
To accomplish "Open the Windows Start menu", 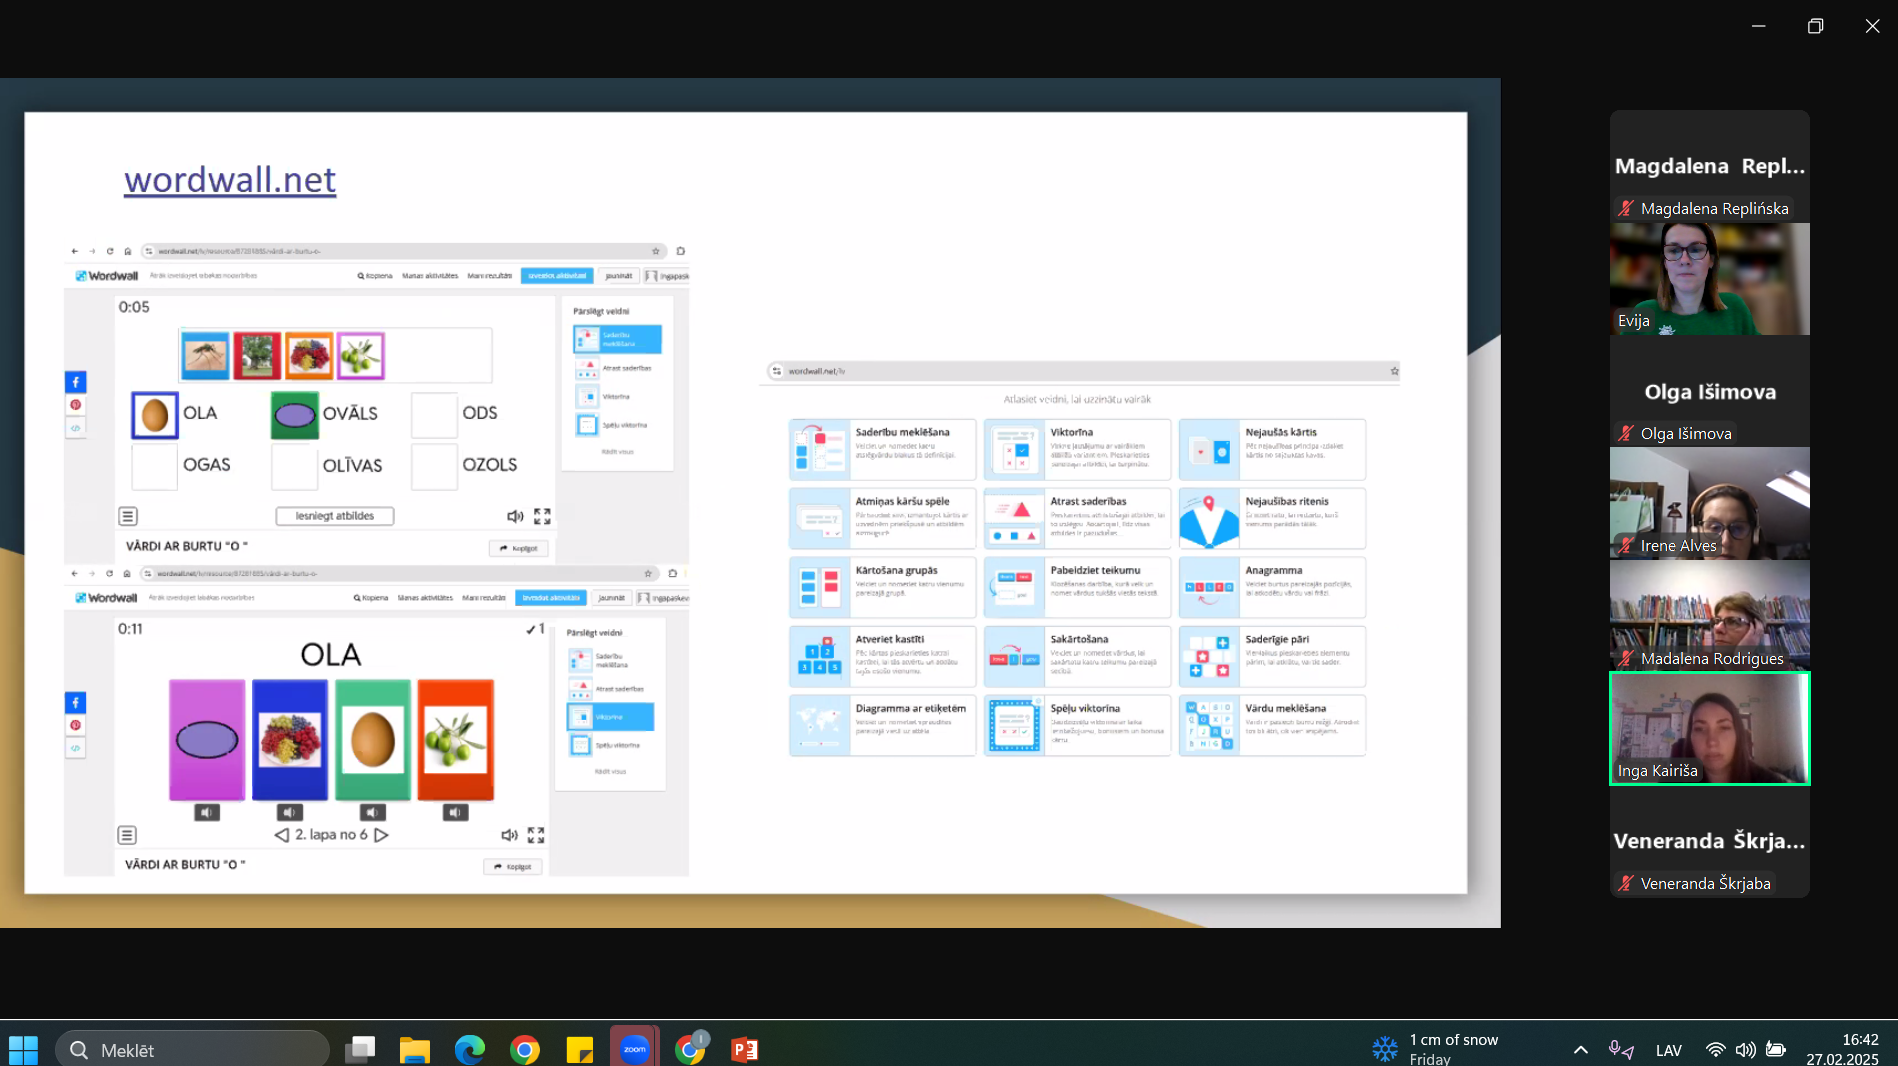I will click(23, 1049).
